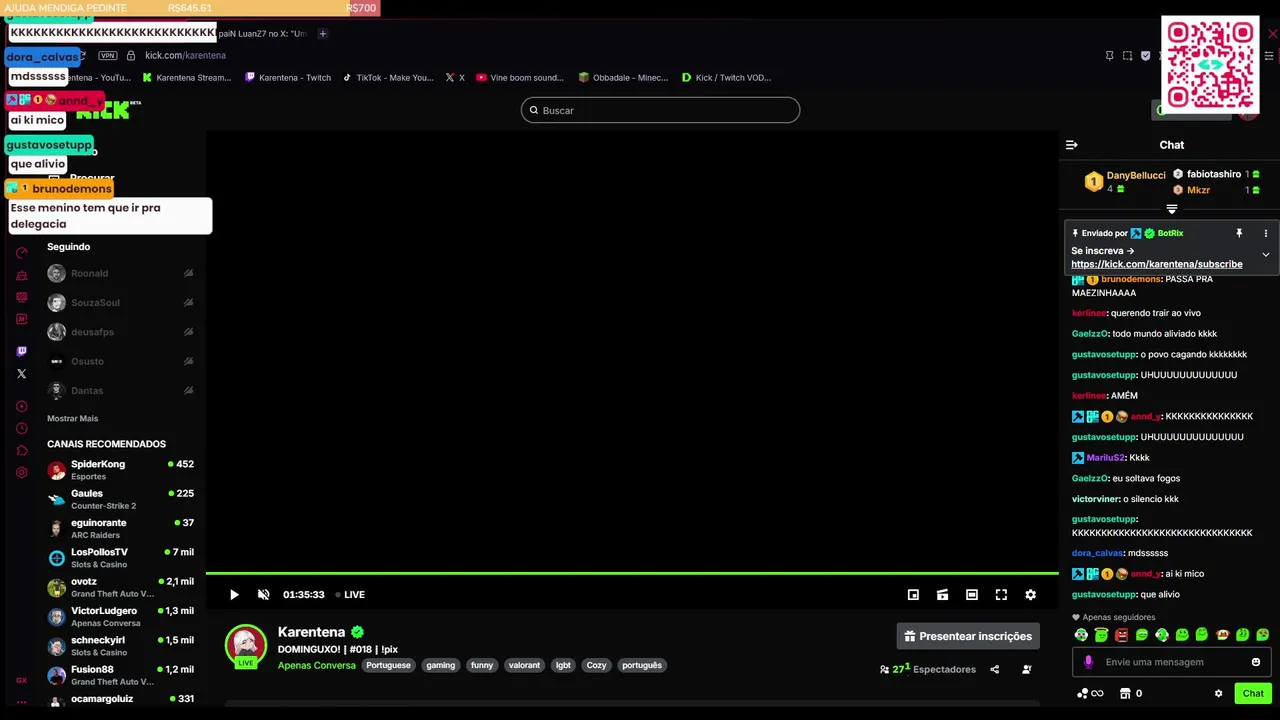Screen dimensions: 1280x720
Task: Insert the halo green emote
Action: click(x=1101, y=635)
